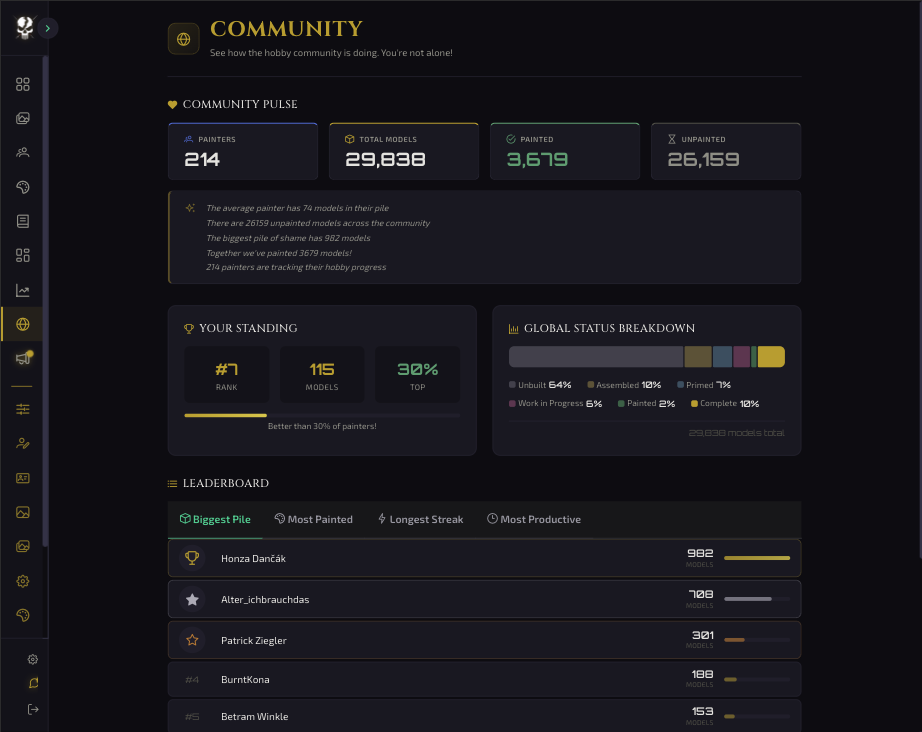Open the Longest Streak tab
The height and width of the screenshot is (732, 922).
pyautogui.click(x=420, y=519)
